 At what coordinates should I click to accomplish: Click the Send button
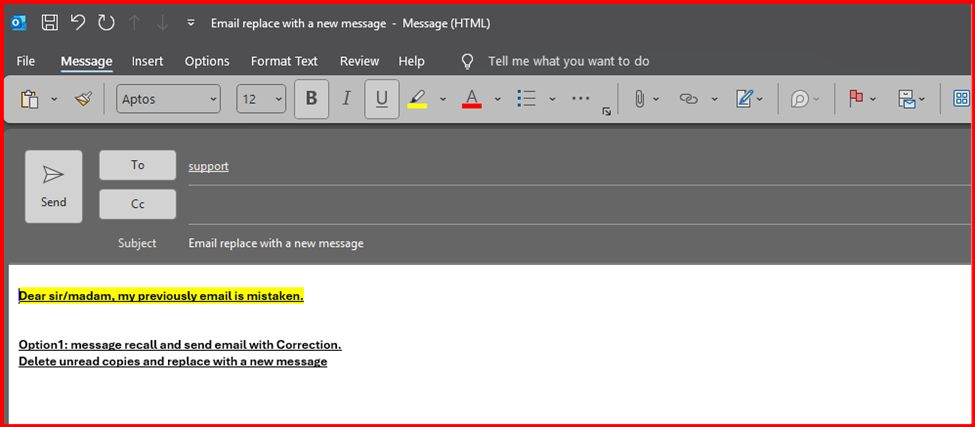(x=54, y=186)
